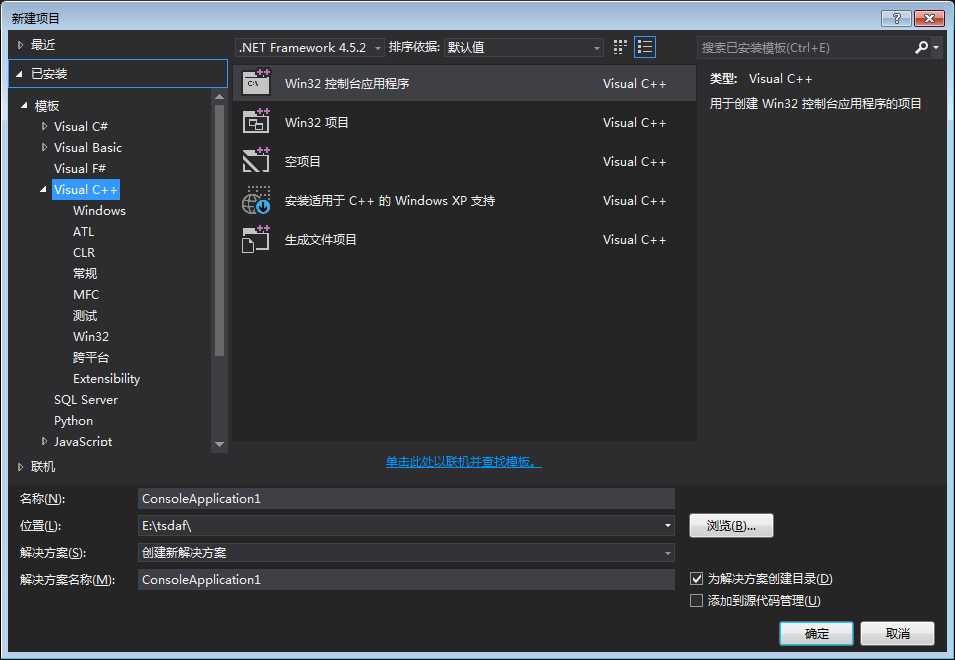Click the 解决方案名称 input field
This screenshot has height=660, width=955.
(406, 580)
